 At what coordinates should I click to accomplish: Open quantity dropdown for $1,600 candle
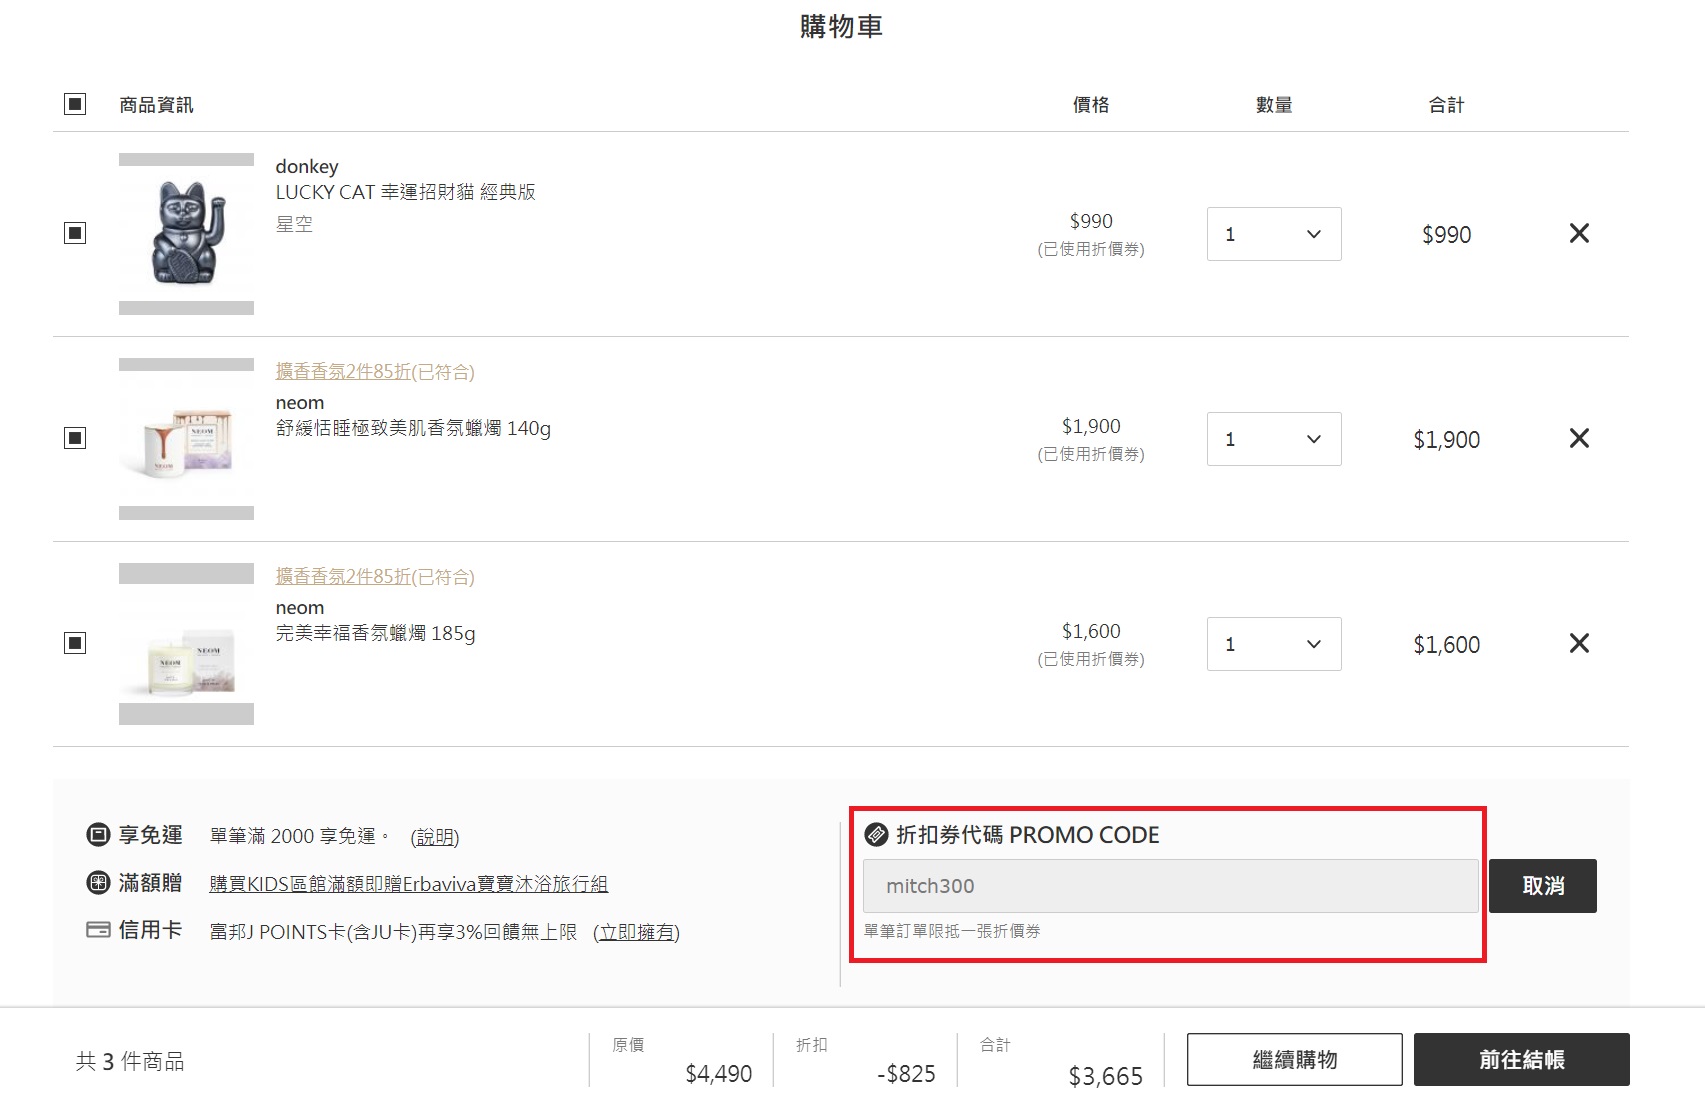coord(1273,644)
